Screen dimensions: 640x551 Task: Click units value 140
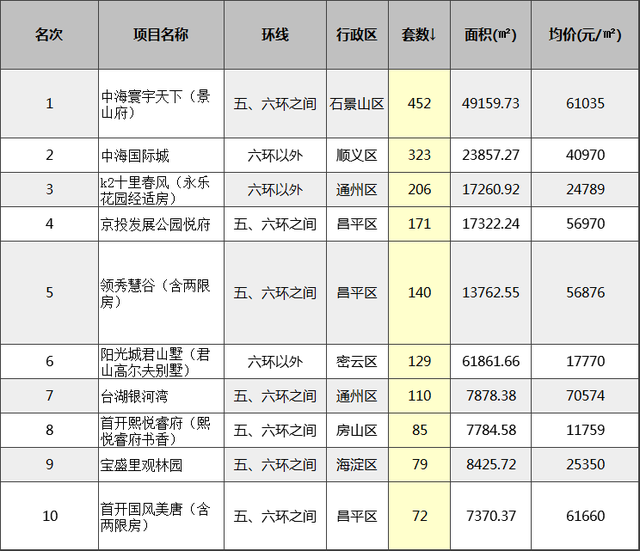(x=419, y=293)
